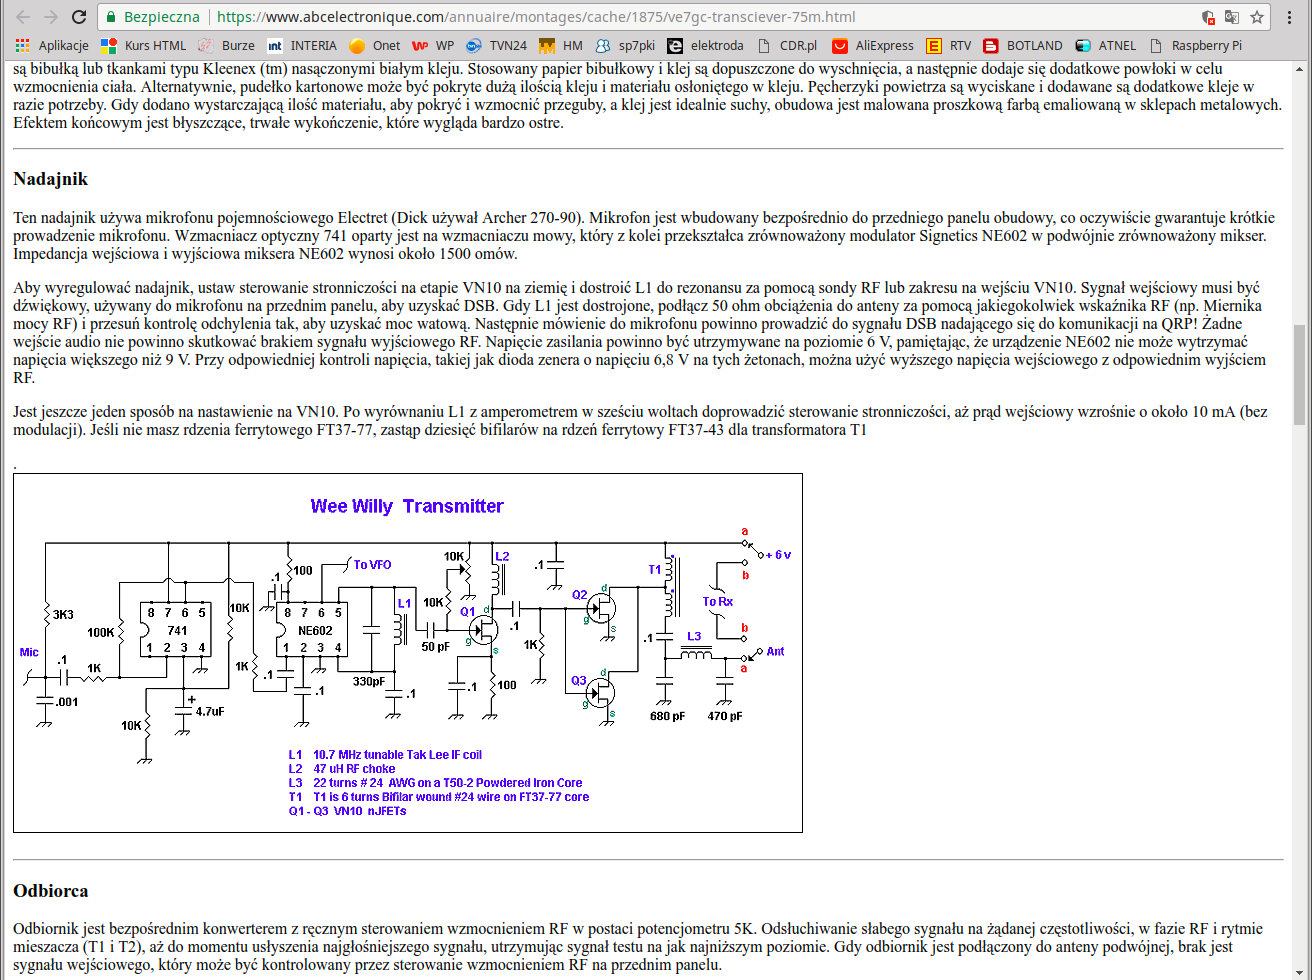
Task: Click the green Bezpieczna secure site indicator
Action: click(x=153, y=17)
